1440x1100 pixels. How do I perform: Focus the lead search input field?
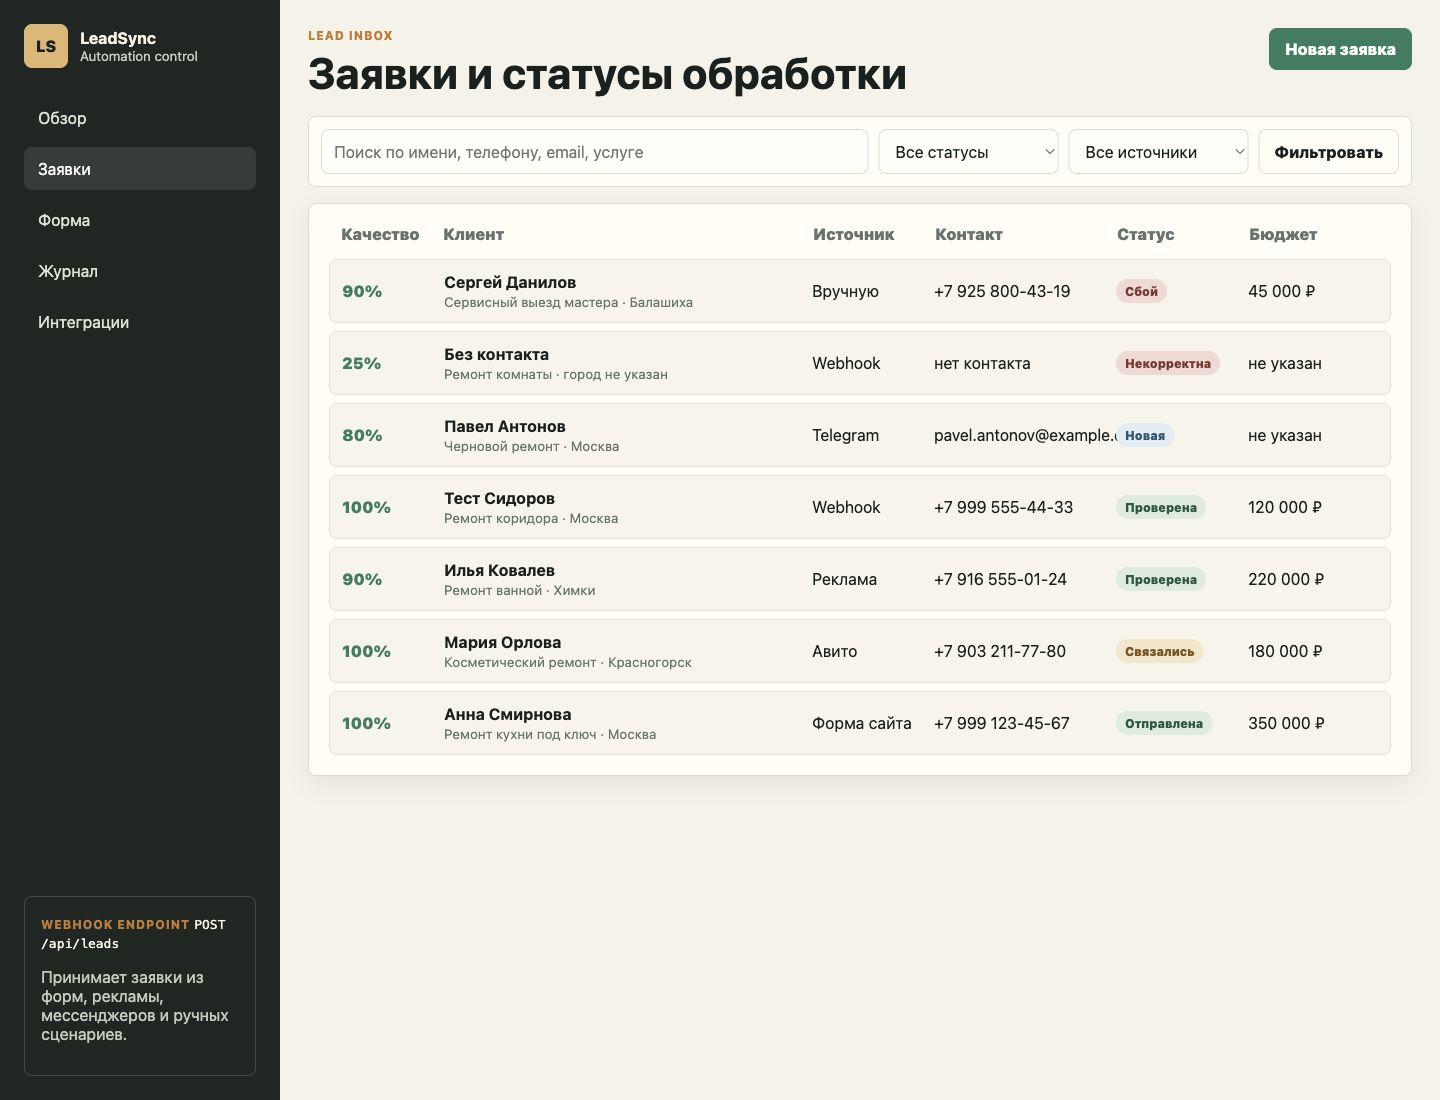pos(594,152)
